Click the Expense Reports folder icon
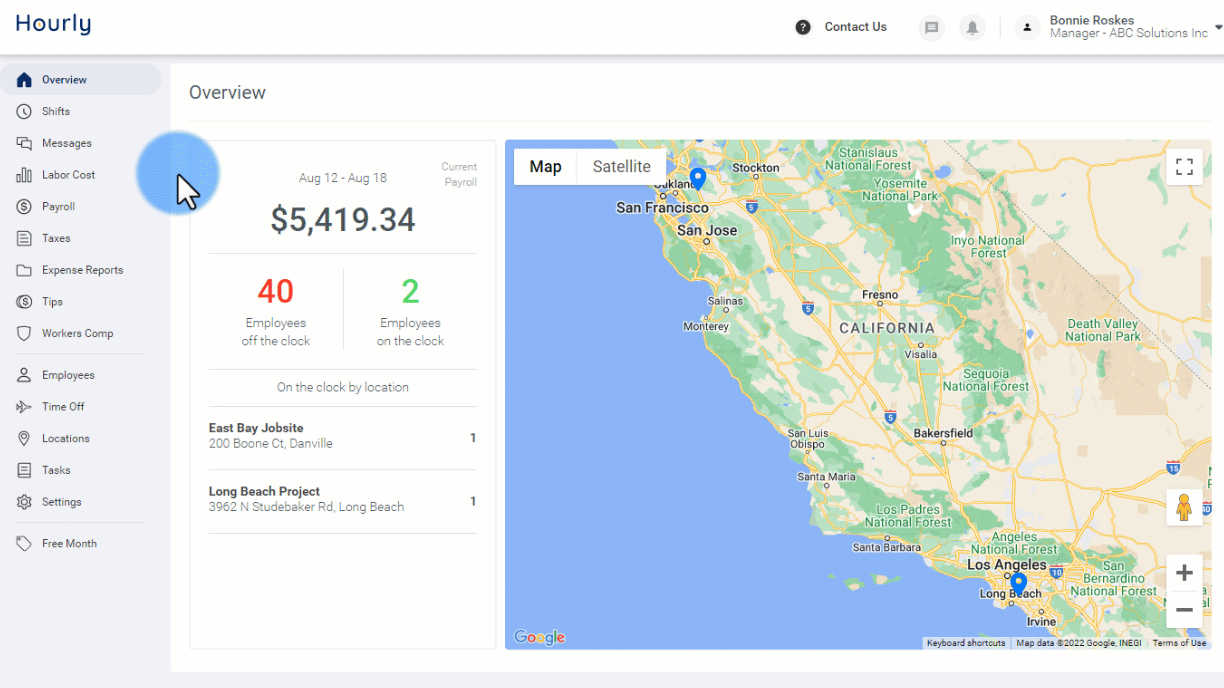1224x688 pixels. (x=24, y=270)
